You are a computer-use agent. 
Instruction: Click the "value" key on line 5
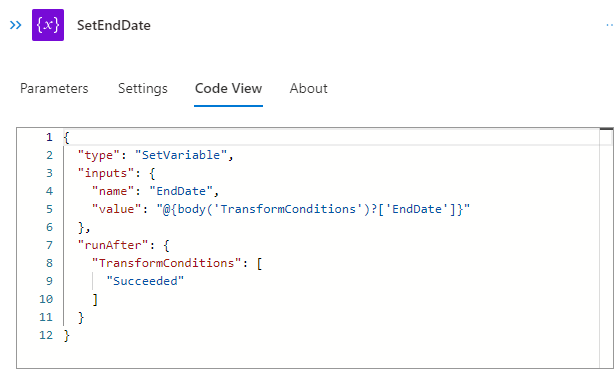tap(116, 209)
